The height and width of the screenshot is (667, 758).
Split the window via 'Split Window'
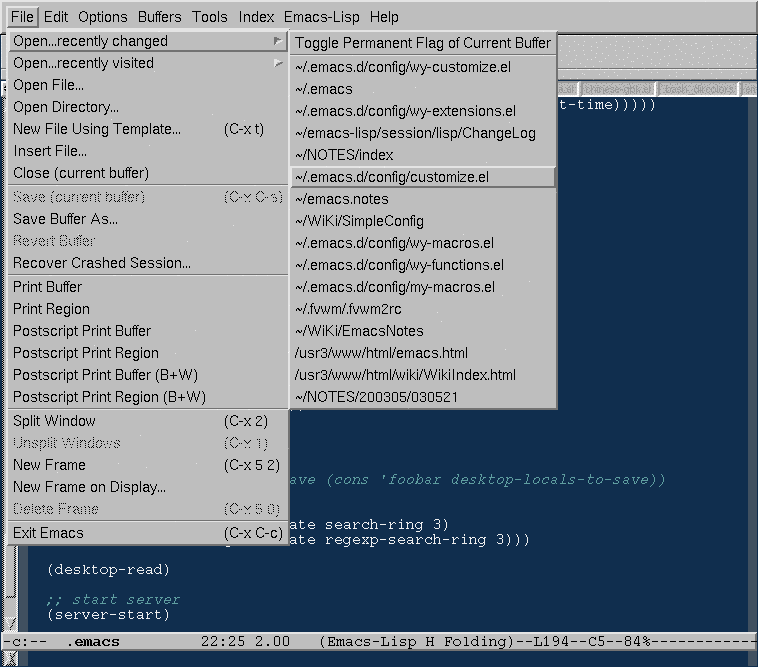point(54,421)
